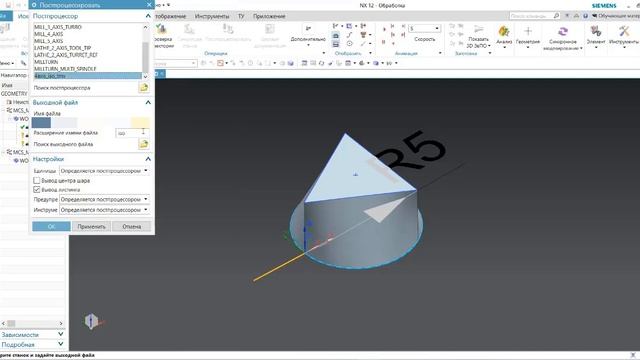Click the animation pause icon

[383, 42]
